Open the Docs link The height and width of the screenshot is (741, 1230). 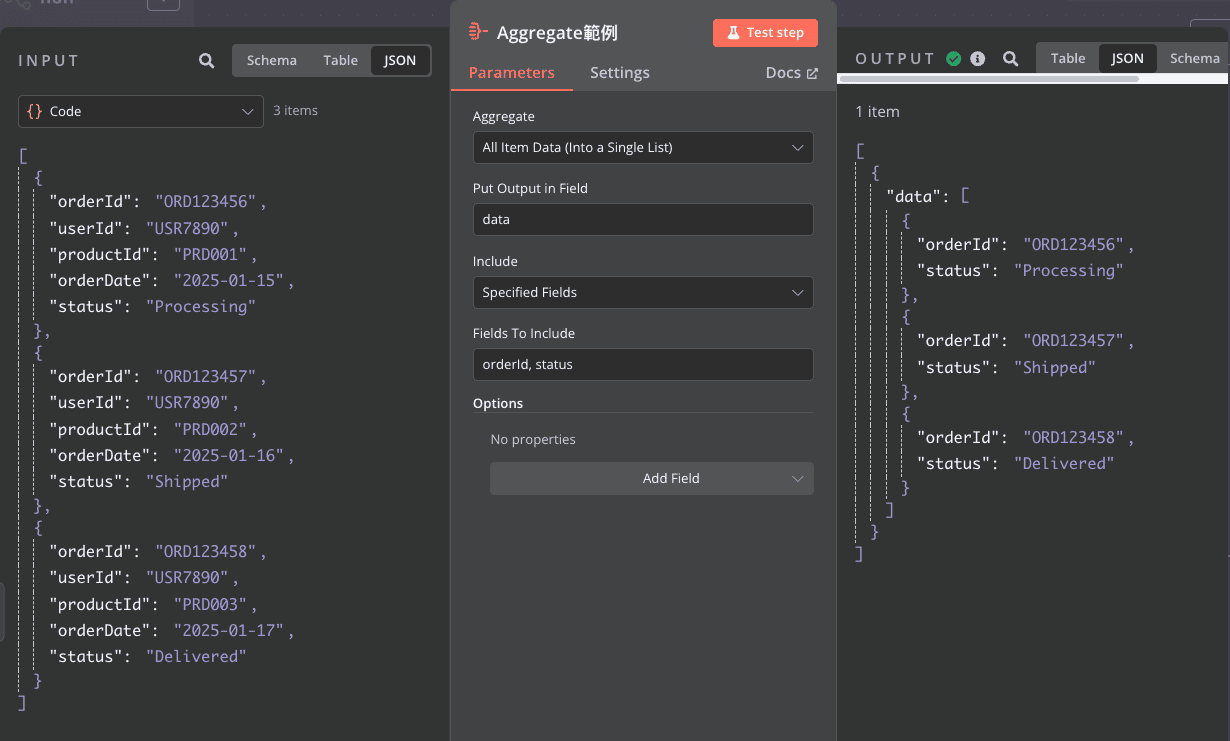pyautogui.click(x=791, y=73)
